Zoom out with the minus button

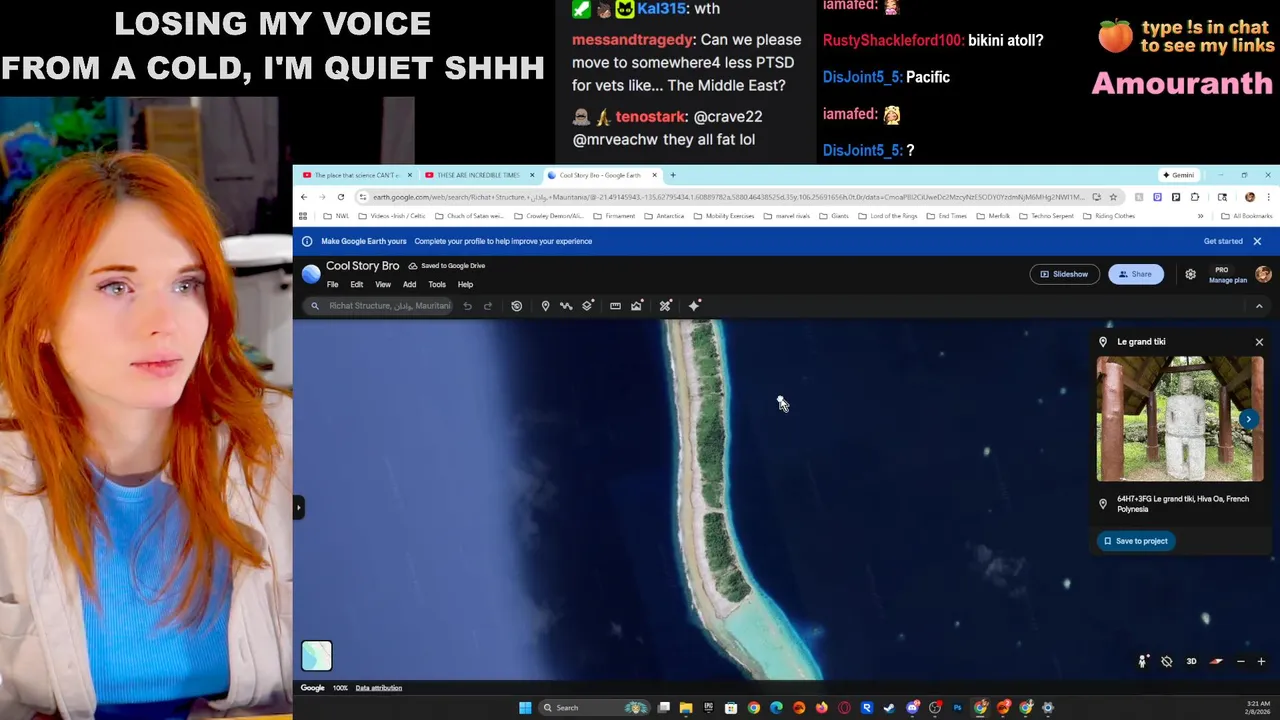pyautogui.click(x=1241, y=661)
